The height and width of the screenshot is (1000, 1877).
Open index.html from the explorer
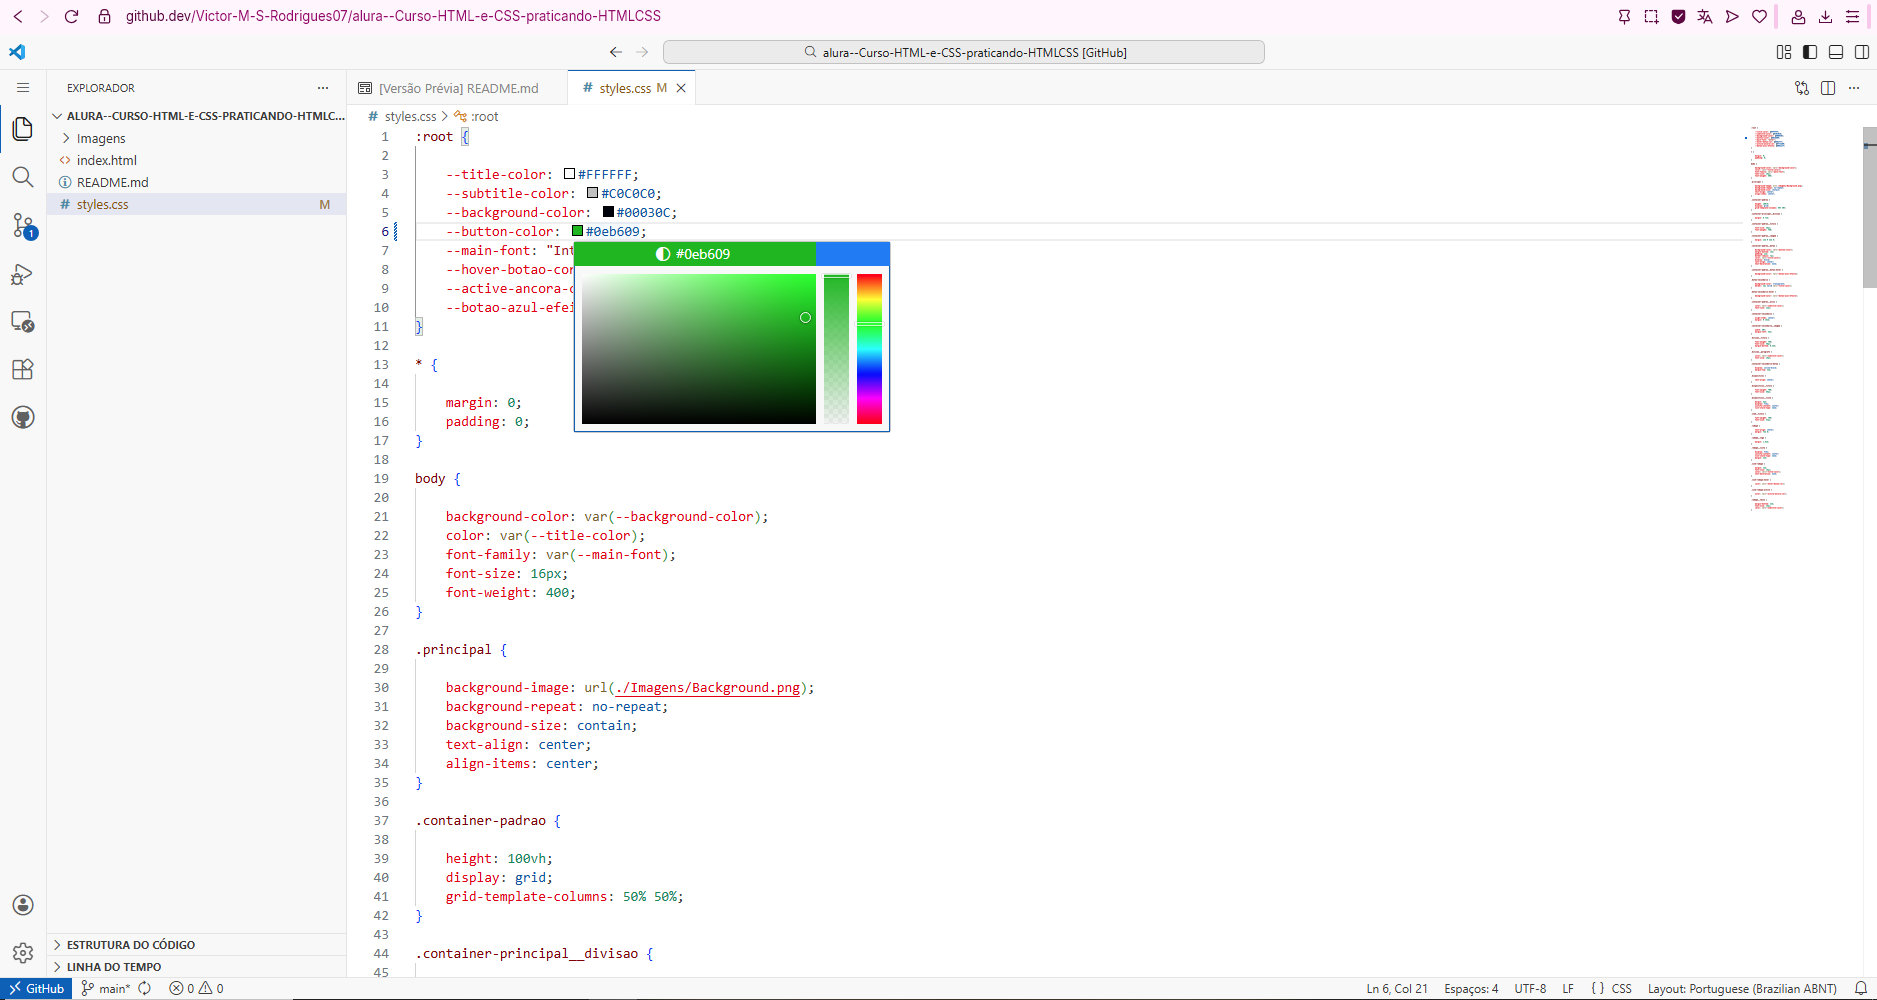coord(106,160)
